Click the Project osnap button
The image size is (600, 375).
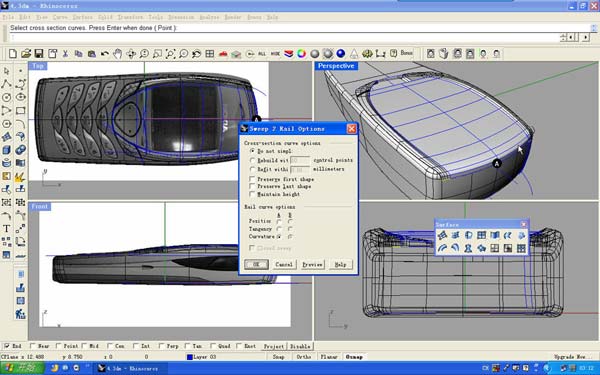tap(274, 346)
